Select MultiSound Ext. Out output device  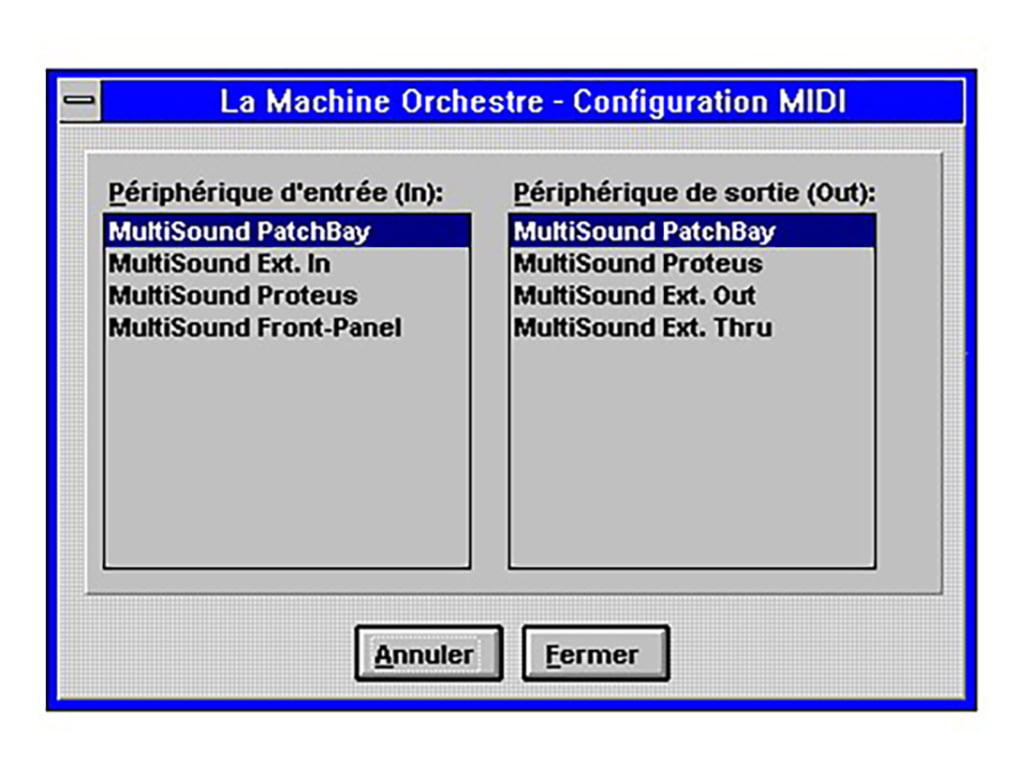pos(692,296)
